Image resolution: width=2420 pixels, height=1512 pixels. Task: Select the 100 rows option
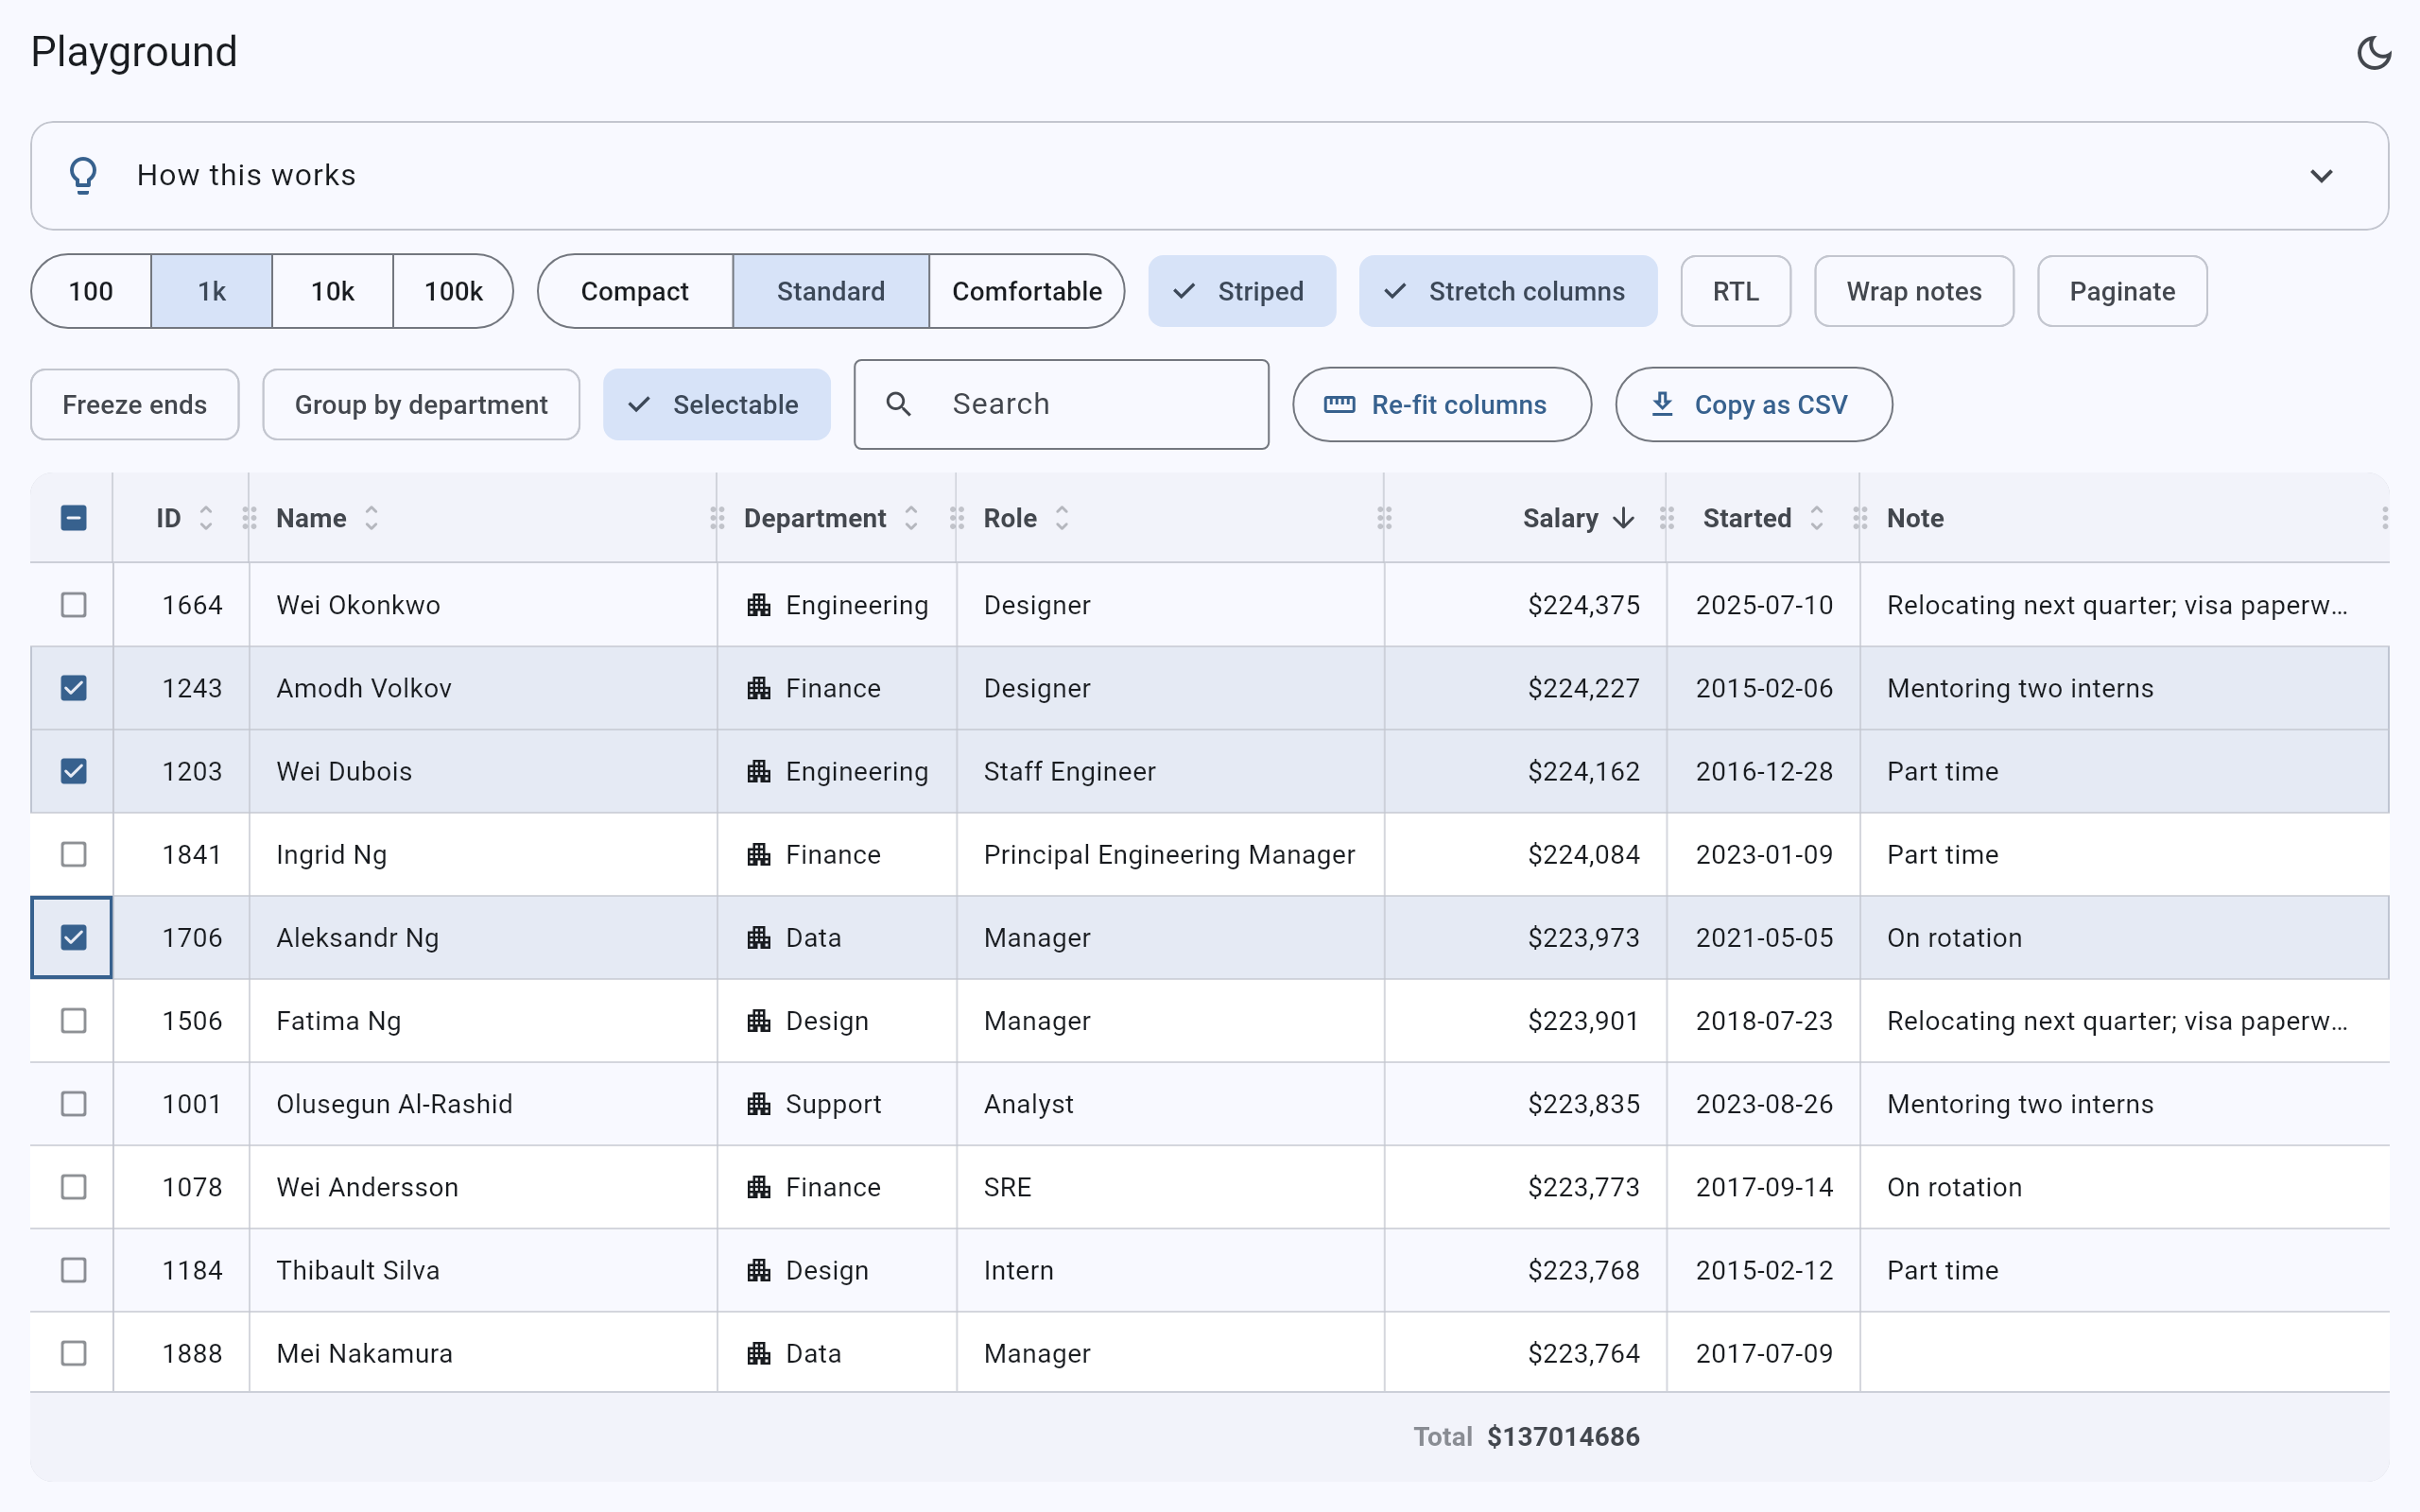click(x=91, y=291)
